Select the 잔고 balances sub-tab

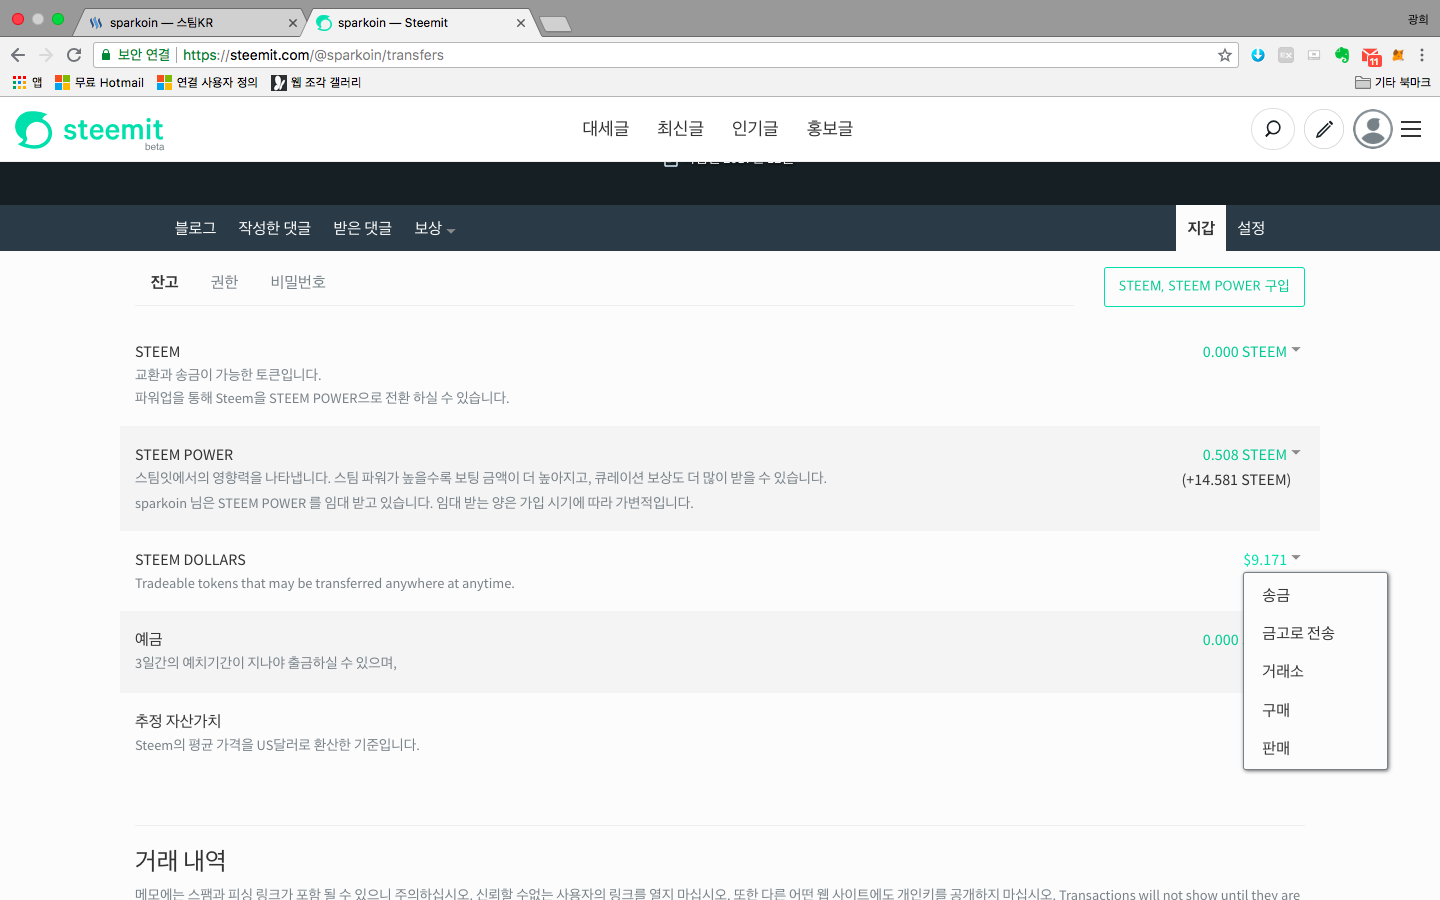tap(164, 282)
